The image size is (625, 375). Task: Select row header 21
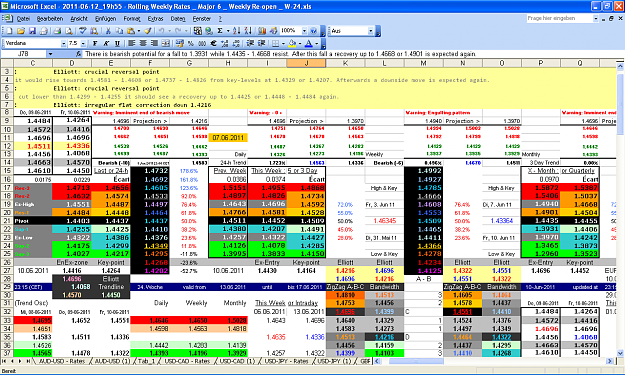[x=7, y=221]
